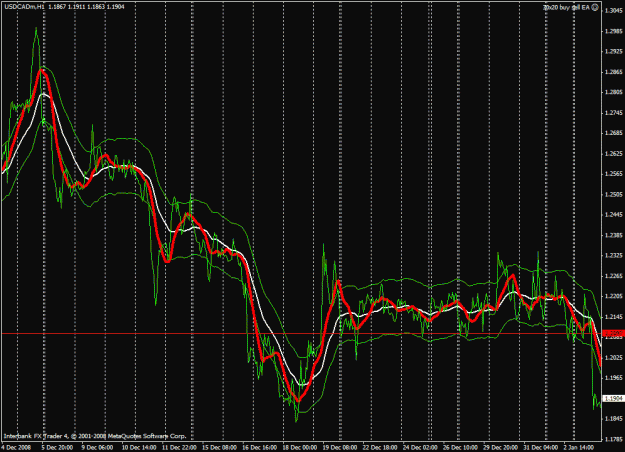
Task: Click the '9 Dec 06:00' time axis label
Action: (97, 447)
